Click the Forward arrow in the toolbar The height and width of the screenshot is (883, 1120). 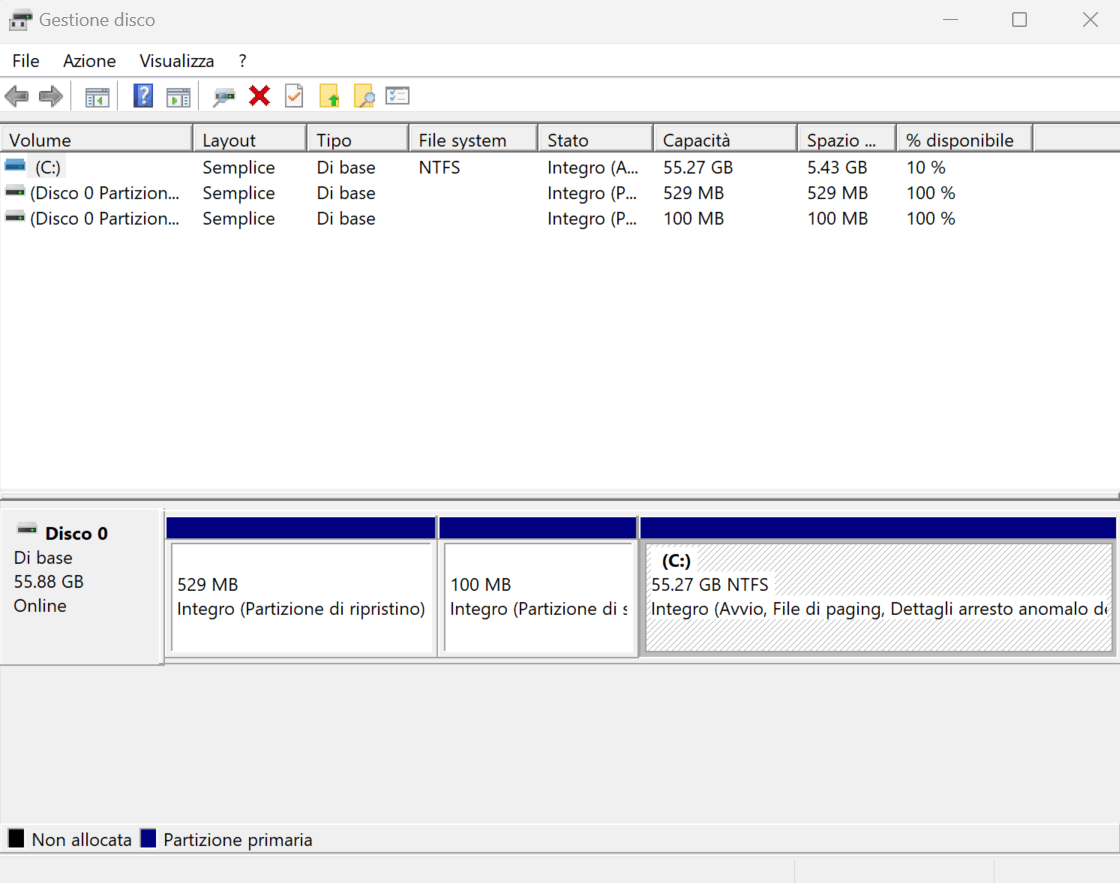pos(51,96)
